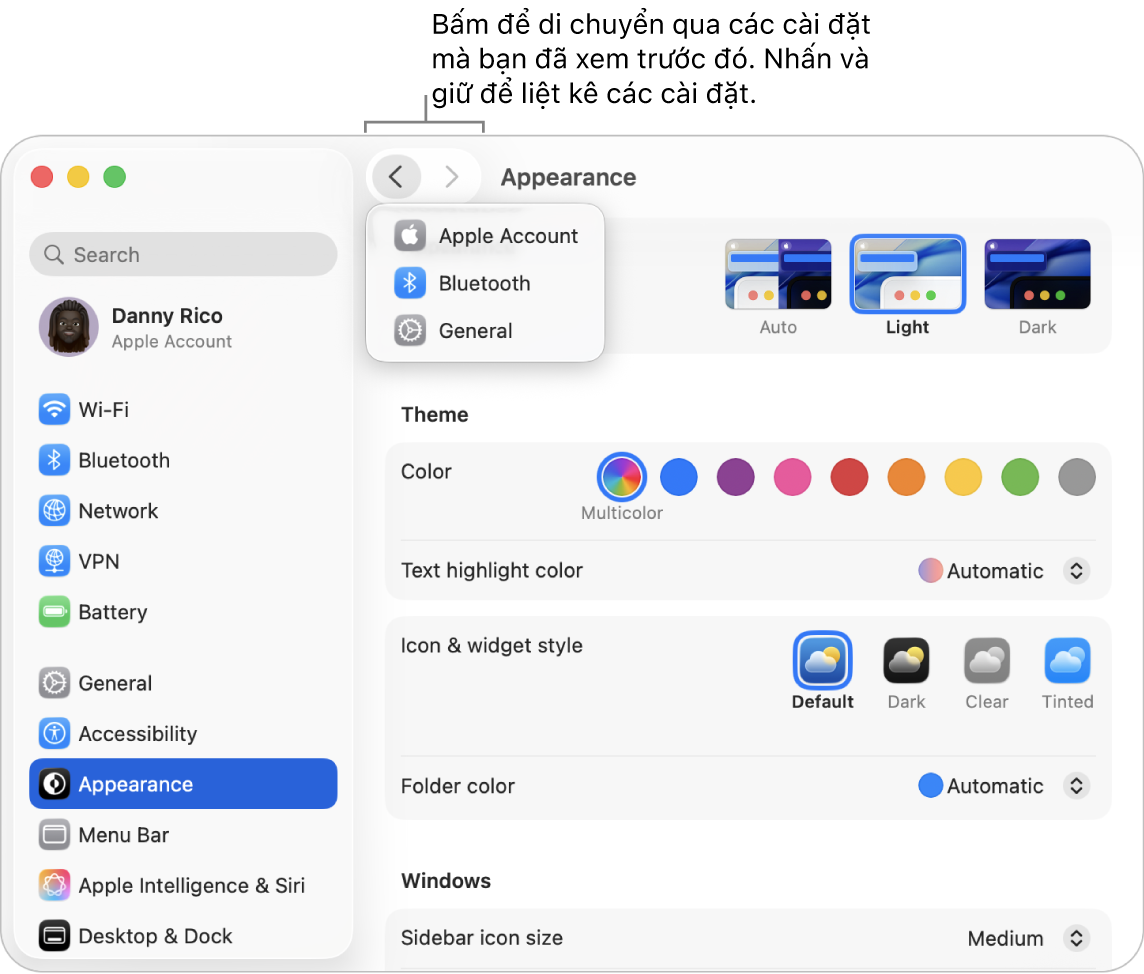Open Battery settings pane

(x=112, y=612)
